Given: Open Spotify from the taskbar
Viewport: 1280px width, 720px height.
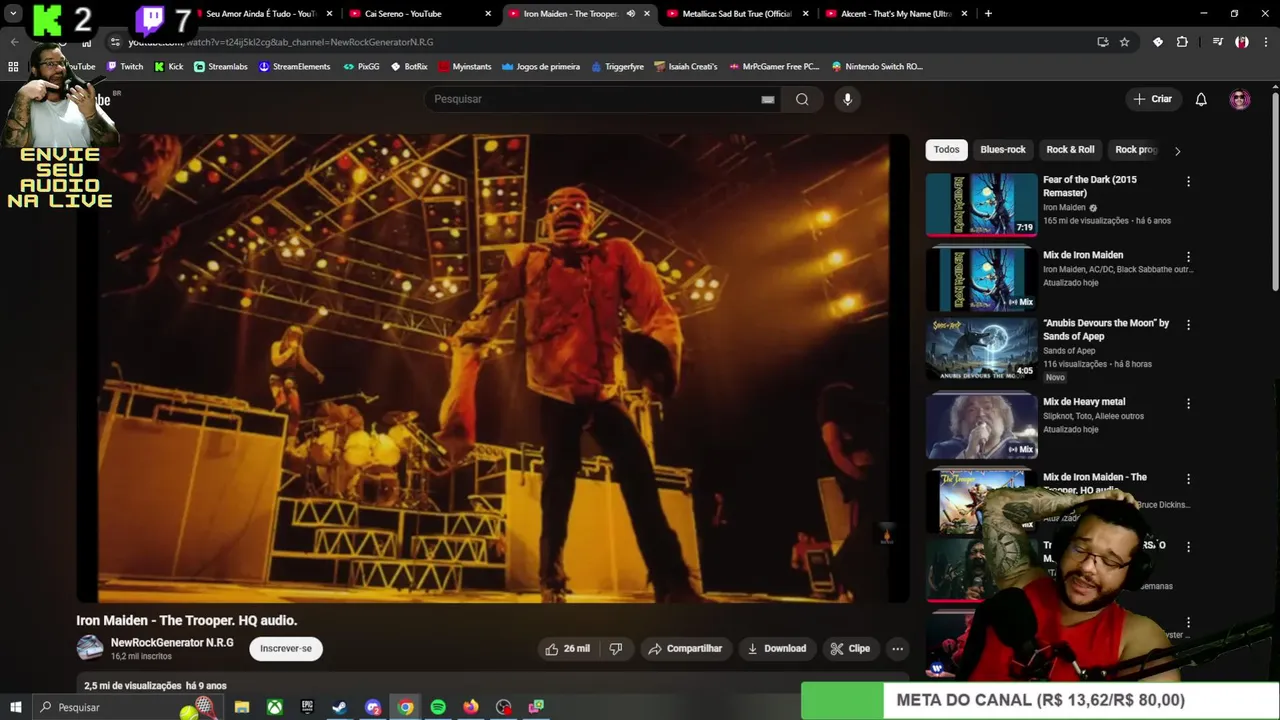Looking at the screenshot, I should tap(438, 707).
